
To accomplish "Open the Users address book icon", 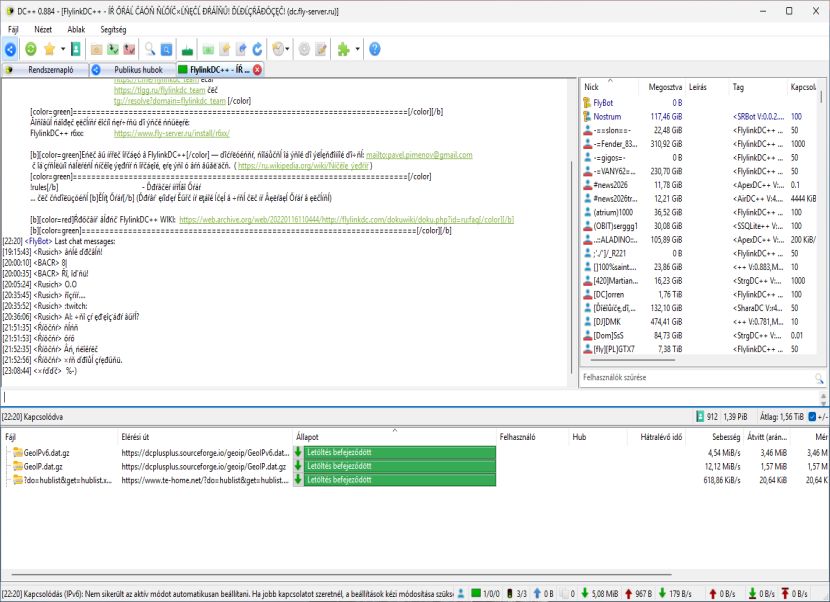I will (x=76, y=49).
